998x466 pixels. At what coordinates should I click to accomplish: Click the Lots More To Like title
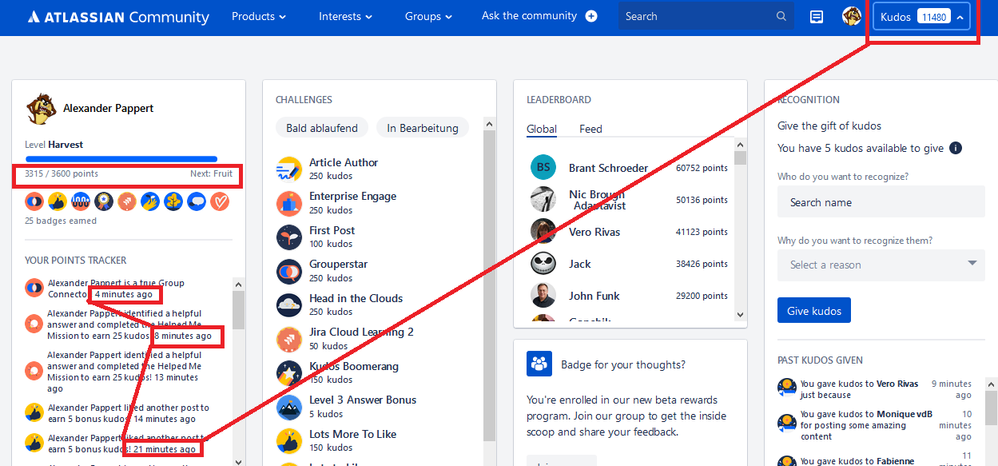pos(353,434)
